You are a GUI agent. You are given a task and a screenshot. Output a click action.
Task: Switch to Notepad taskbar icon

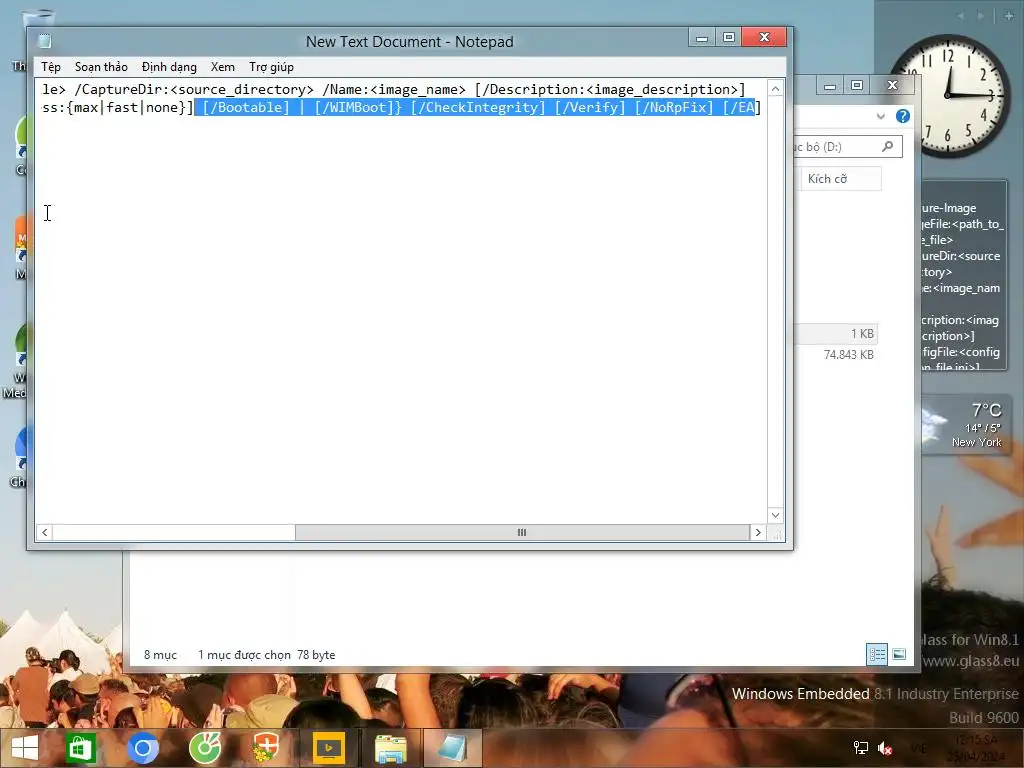coord(453,748)
